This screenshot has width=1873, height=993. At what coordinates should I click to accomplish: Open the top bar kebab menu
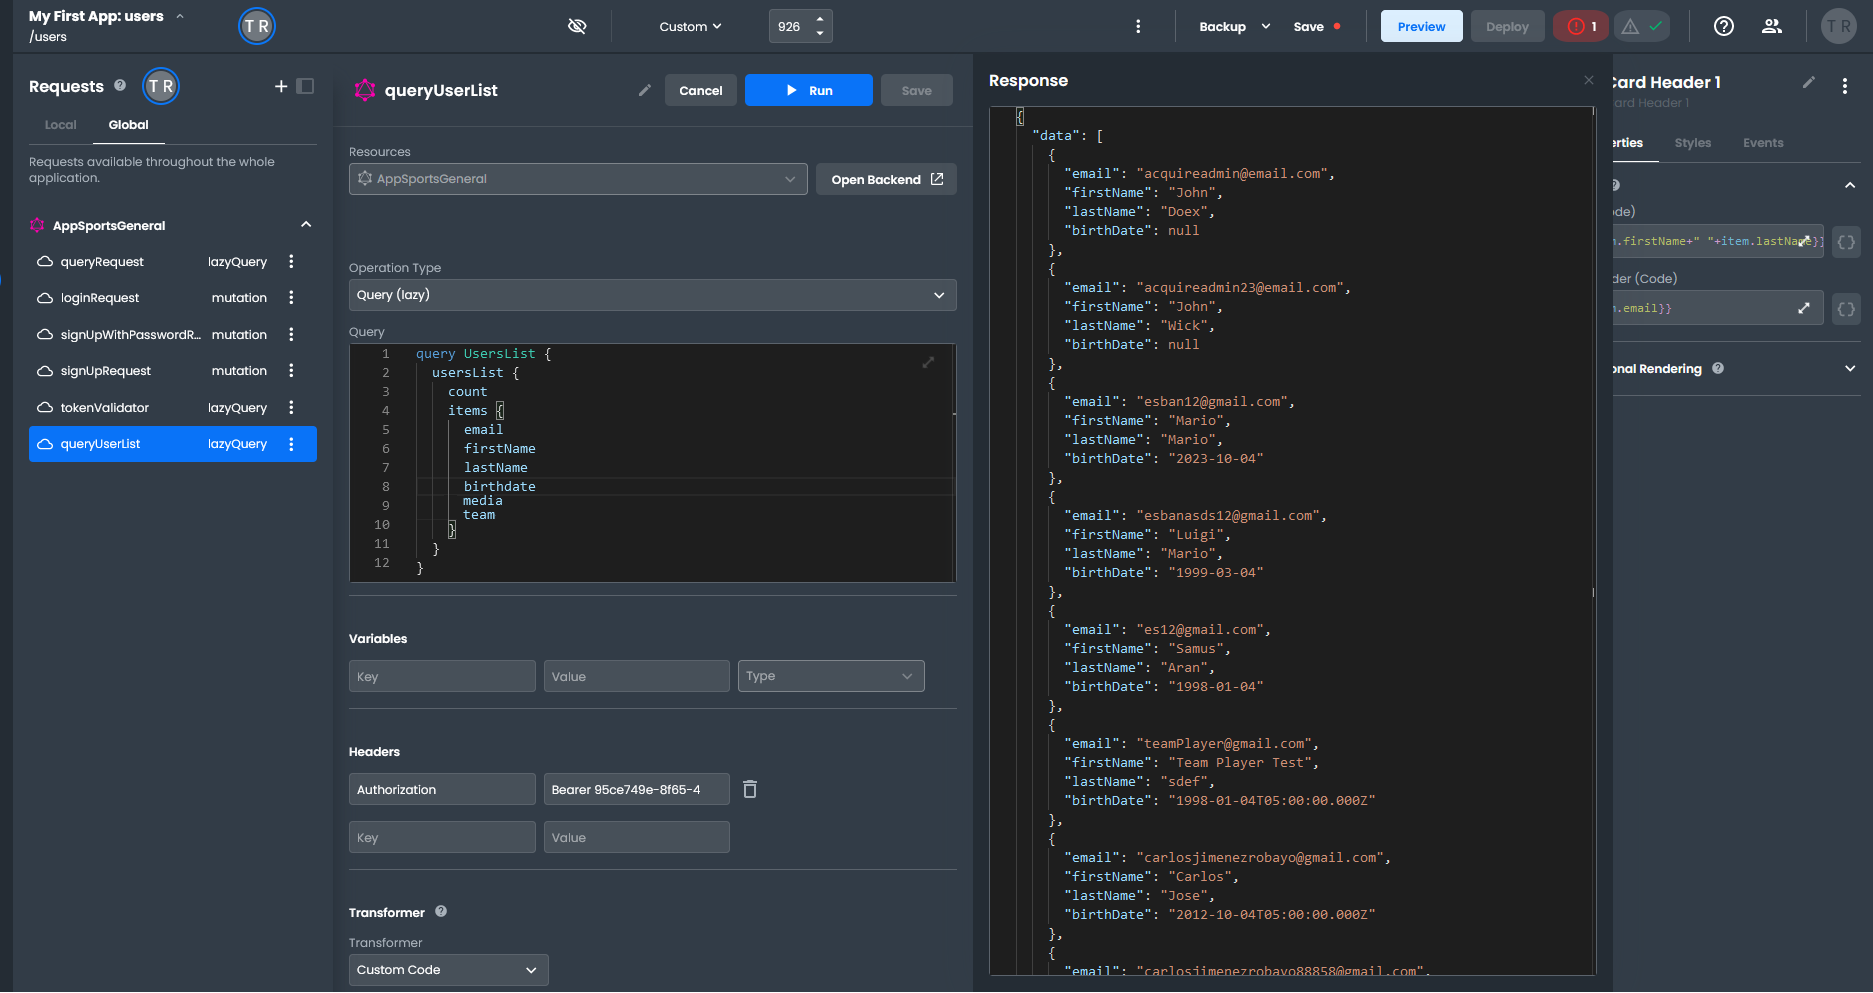tap(1138, 27)
